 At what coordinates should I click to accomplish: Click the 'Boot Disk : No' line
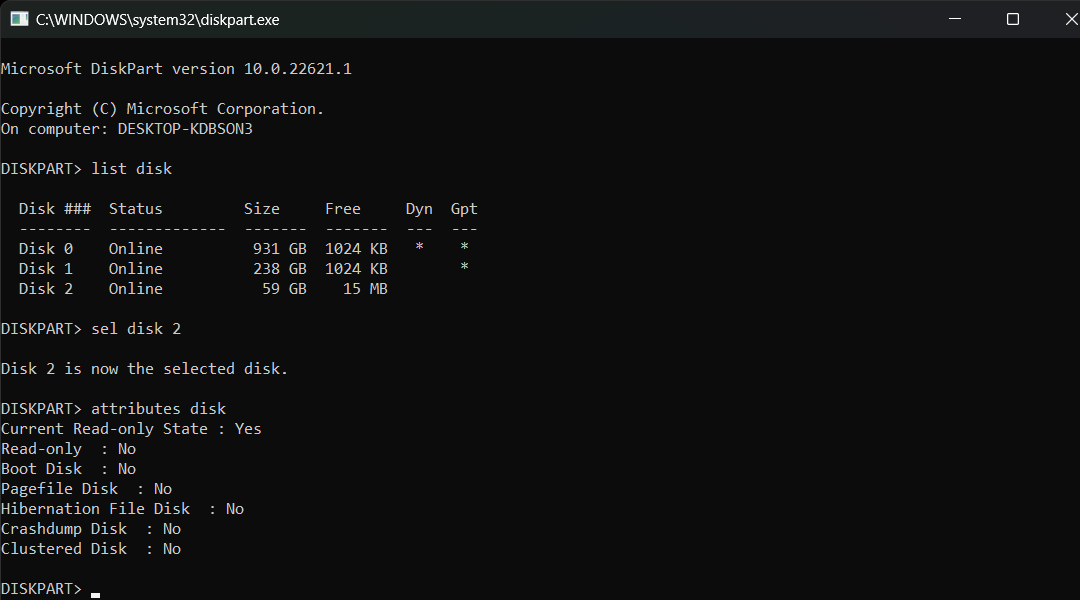coord(69,468)
